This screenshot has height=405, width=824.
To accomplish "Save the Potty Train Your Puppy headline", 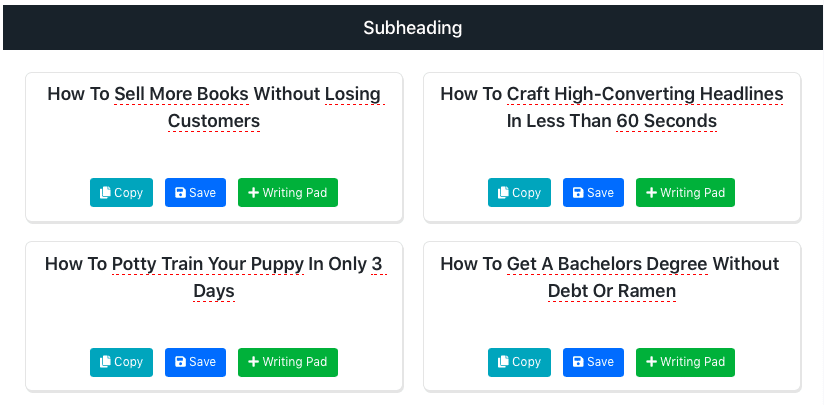I will point(195,362).
